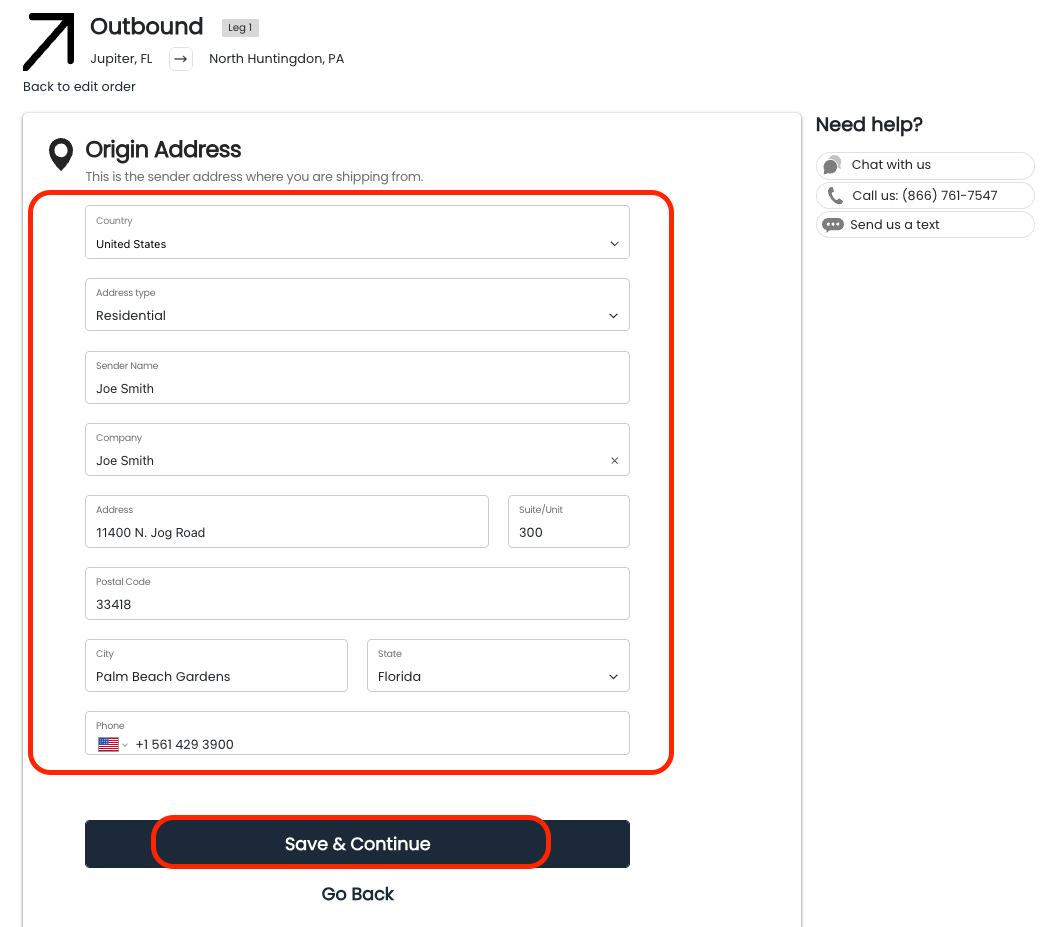Viewport: 1057px width, 927px height.
Task: Click the Sender Name field with Joe Smith
Action: (357, 378)
